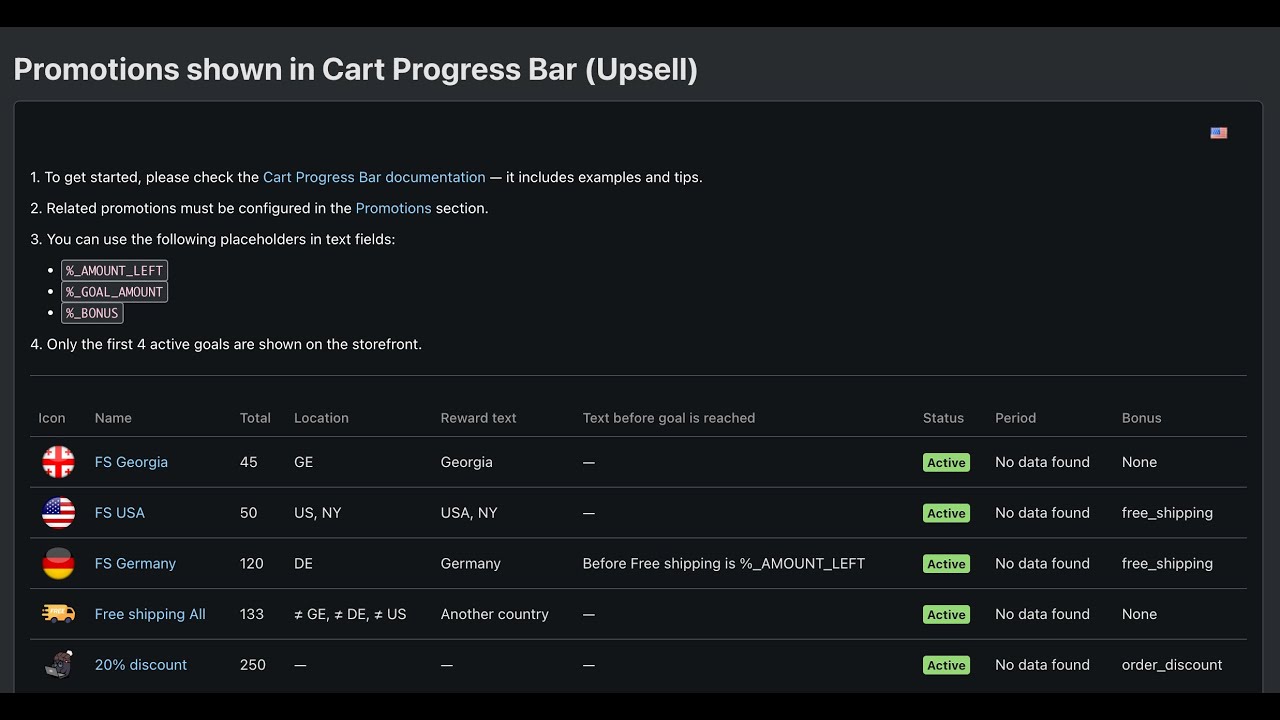Click the %_BONUS placeholder tag
Viewport: 1280px width, 720px height.
point(92,313)
